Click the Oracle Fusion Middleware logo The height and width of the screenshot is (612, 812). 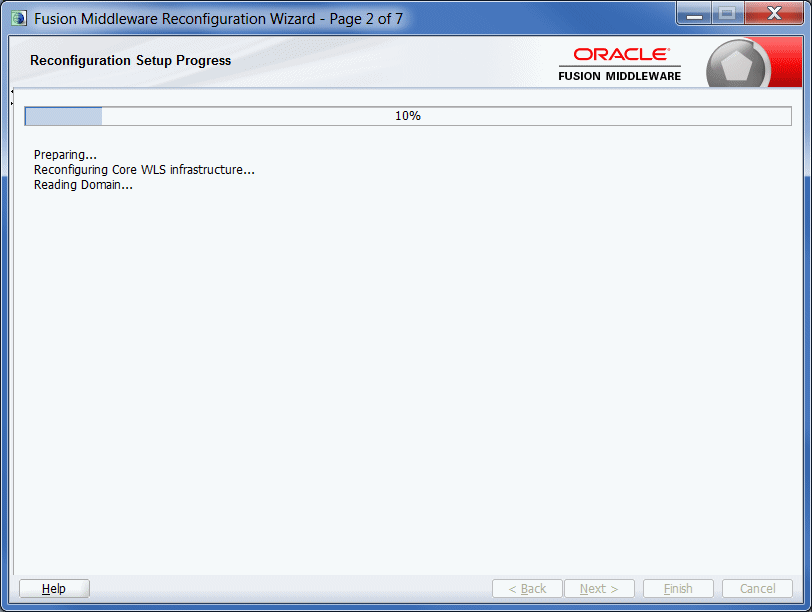coord(620,65)
